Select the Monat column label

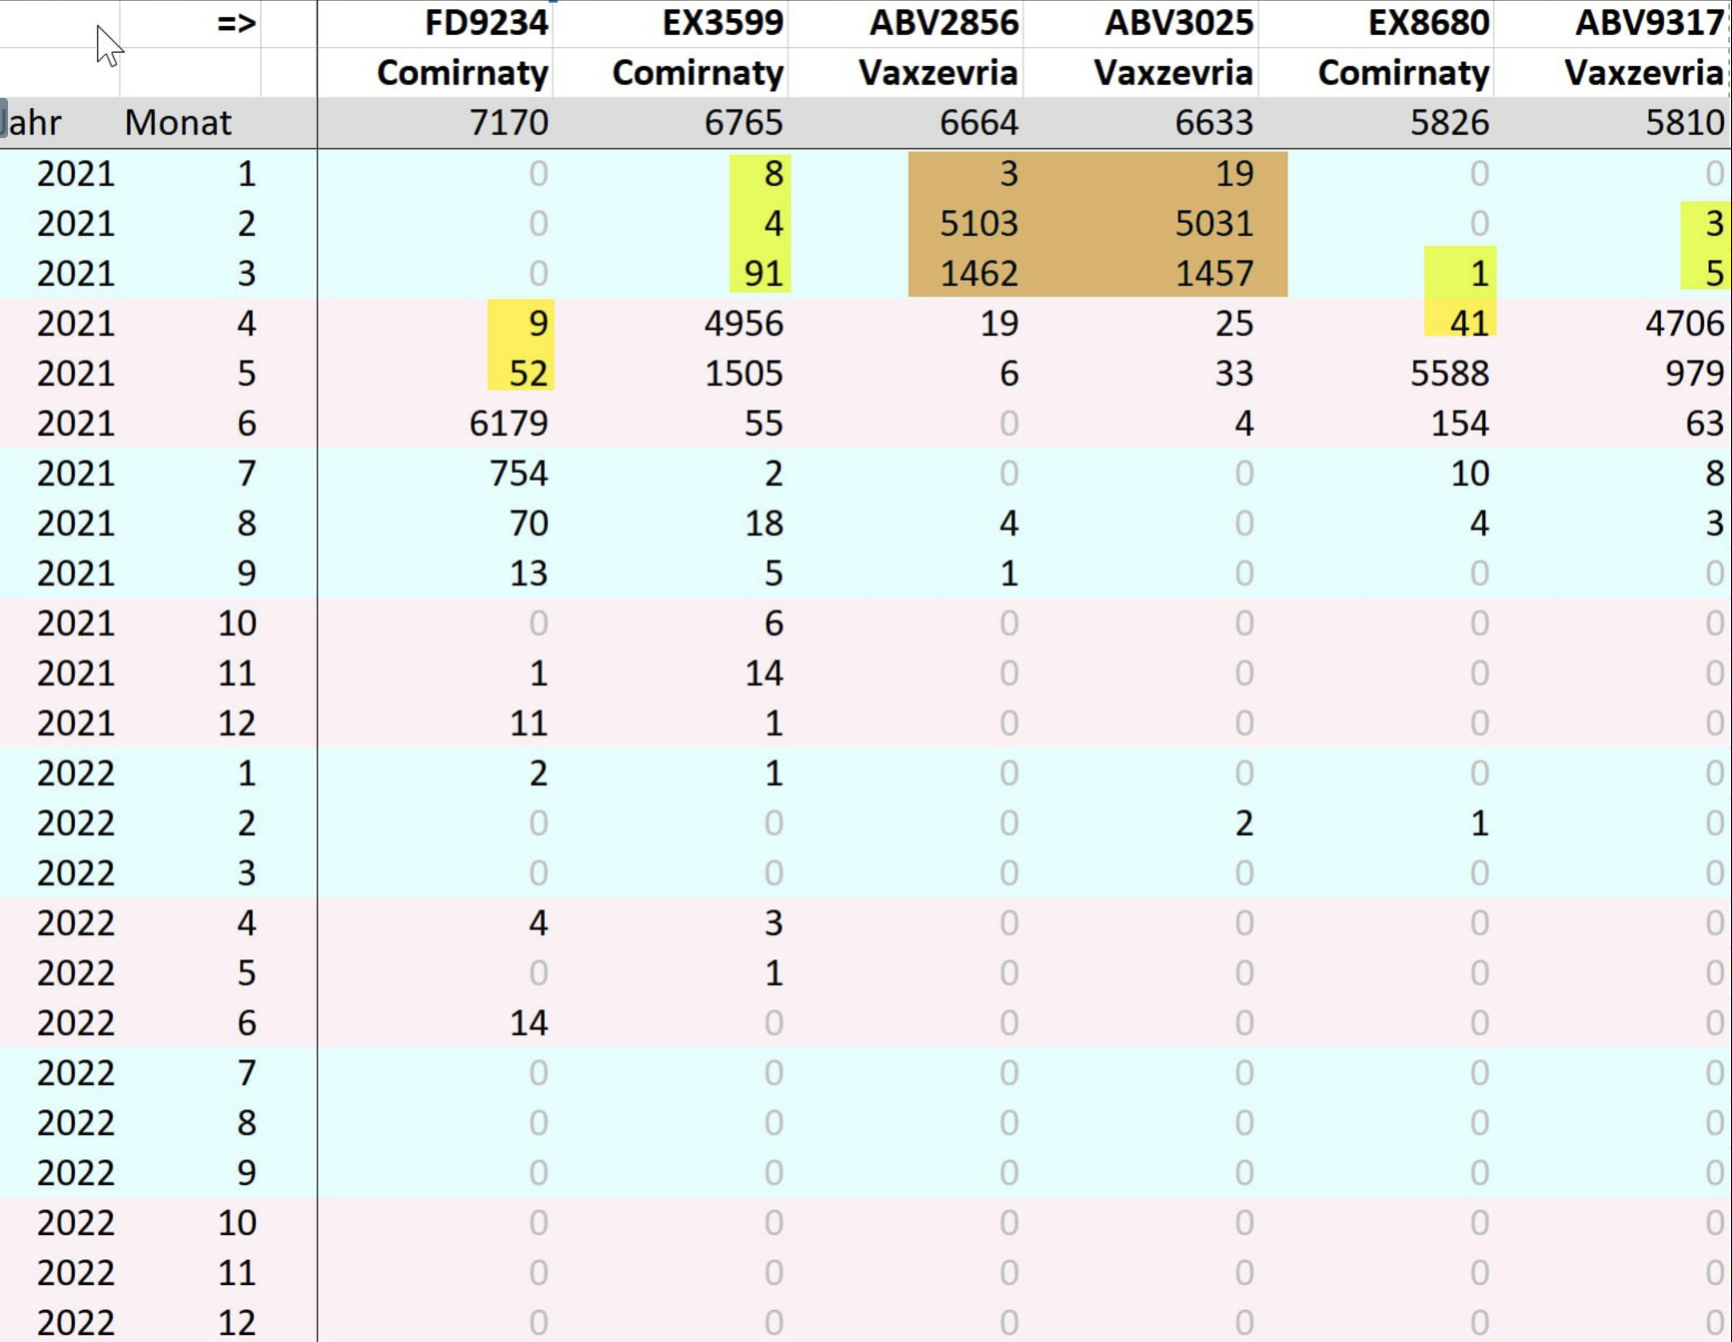pyautogui.click(x=178, y=123)
